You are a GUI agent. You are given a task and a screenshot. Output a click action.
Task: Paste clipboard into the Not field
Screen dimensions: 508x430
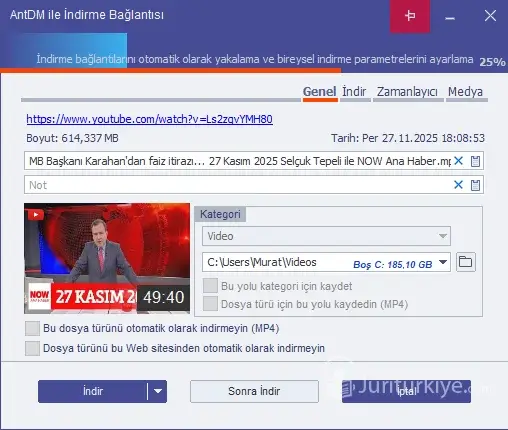click(475, 185)
